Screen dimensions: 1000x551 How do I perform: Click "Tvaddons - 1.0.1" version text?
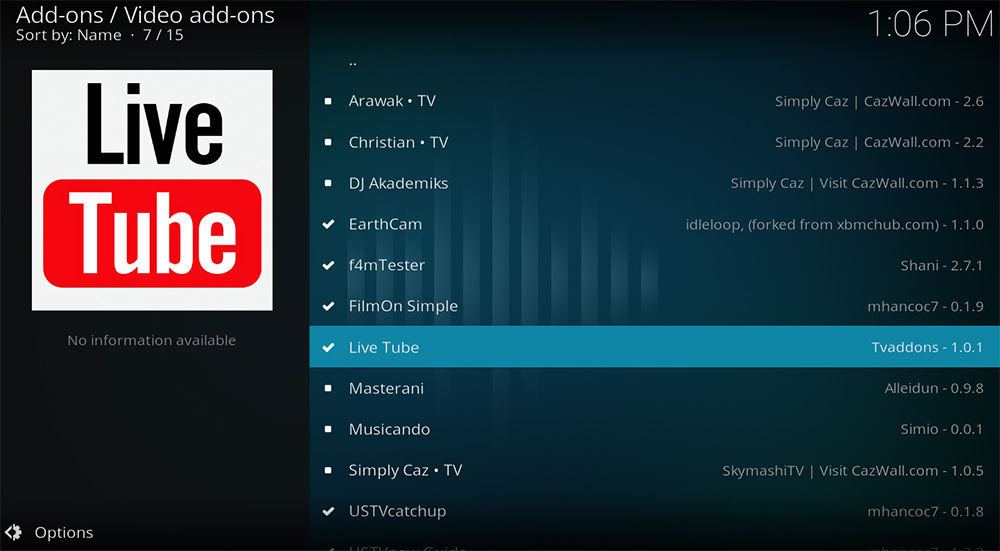[927, 347]
